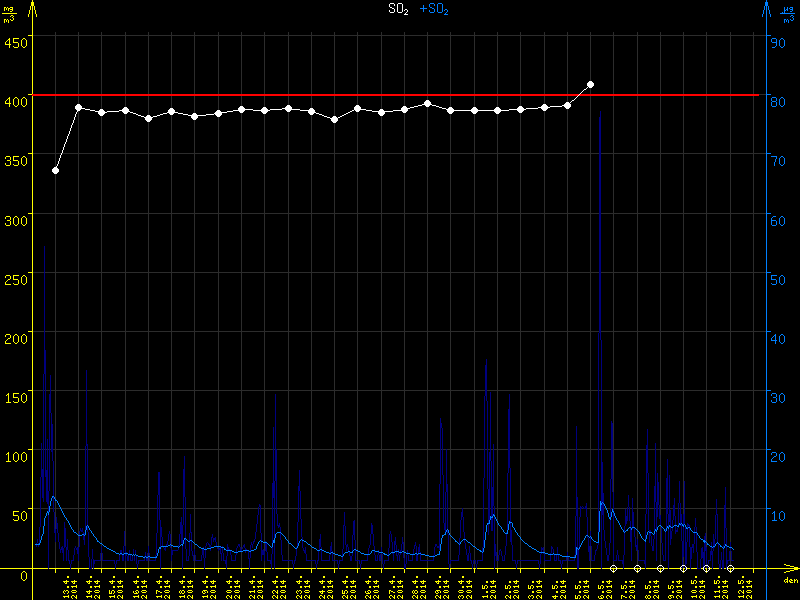Click the 90 value on the right axis

tap(775, 42)
